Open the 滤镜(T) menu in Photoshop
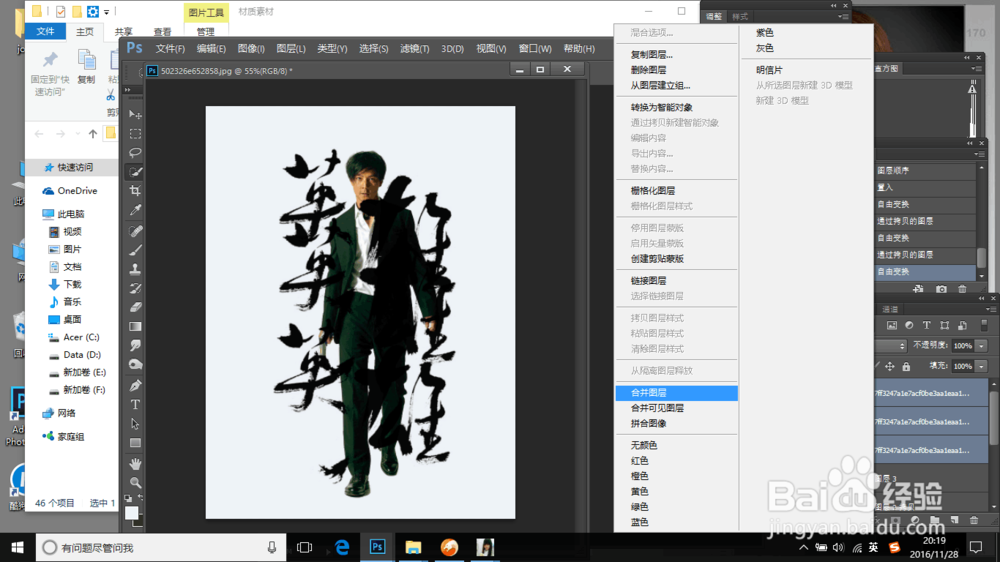The height and width of the screenshot is (562, 1000). [x=415, y=48]
